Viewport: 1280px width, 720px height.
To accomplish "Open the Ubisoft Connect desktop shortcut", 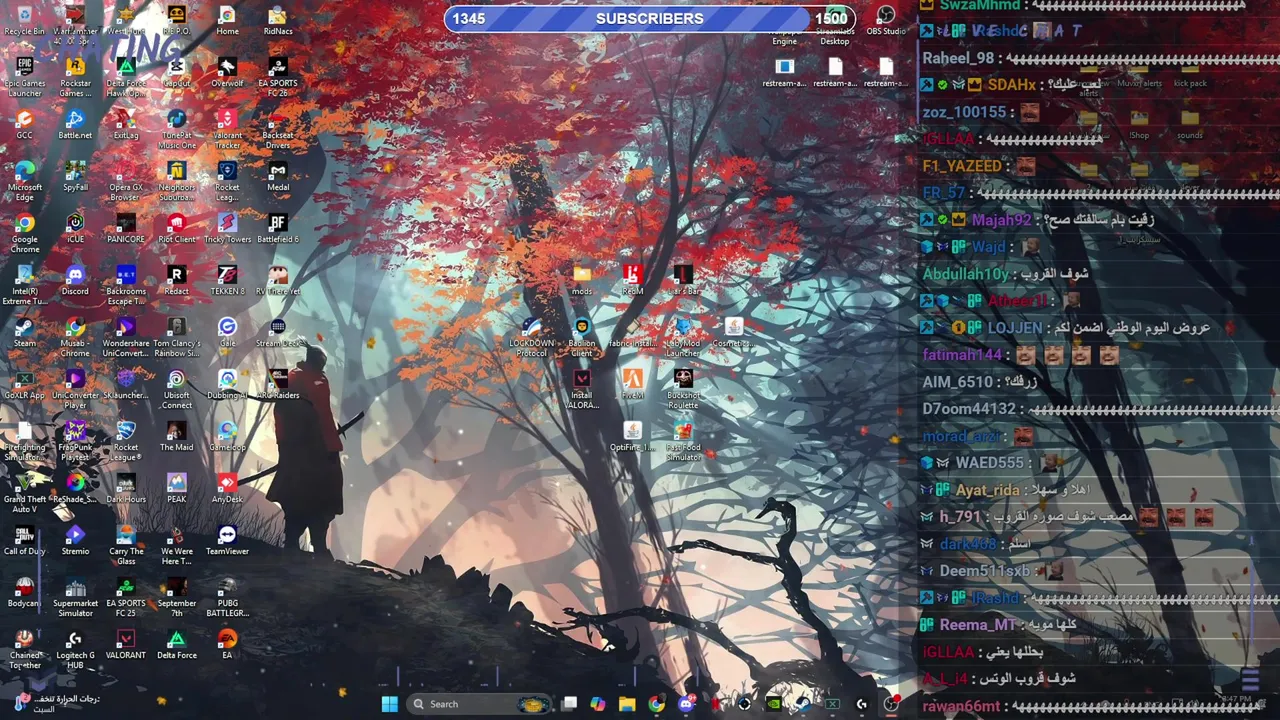I will pyautogui.click(x=177, y=389).
